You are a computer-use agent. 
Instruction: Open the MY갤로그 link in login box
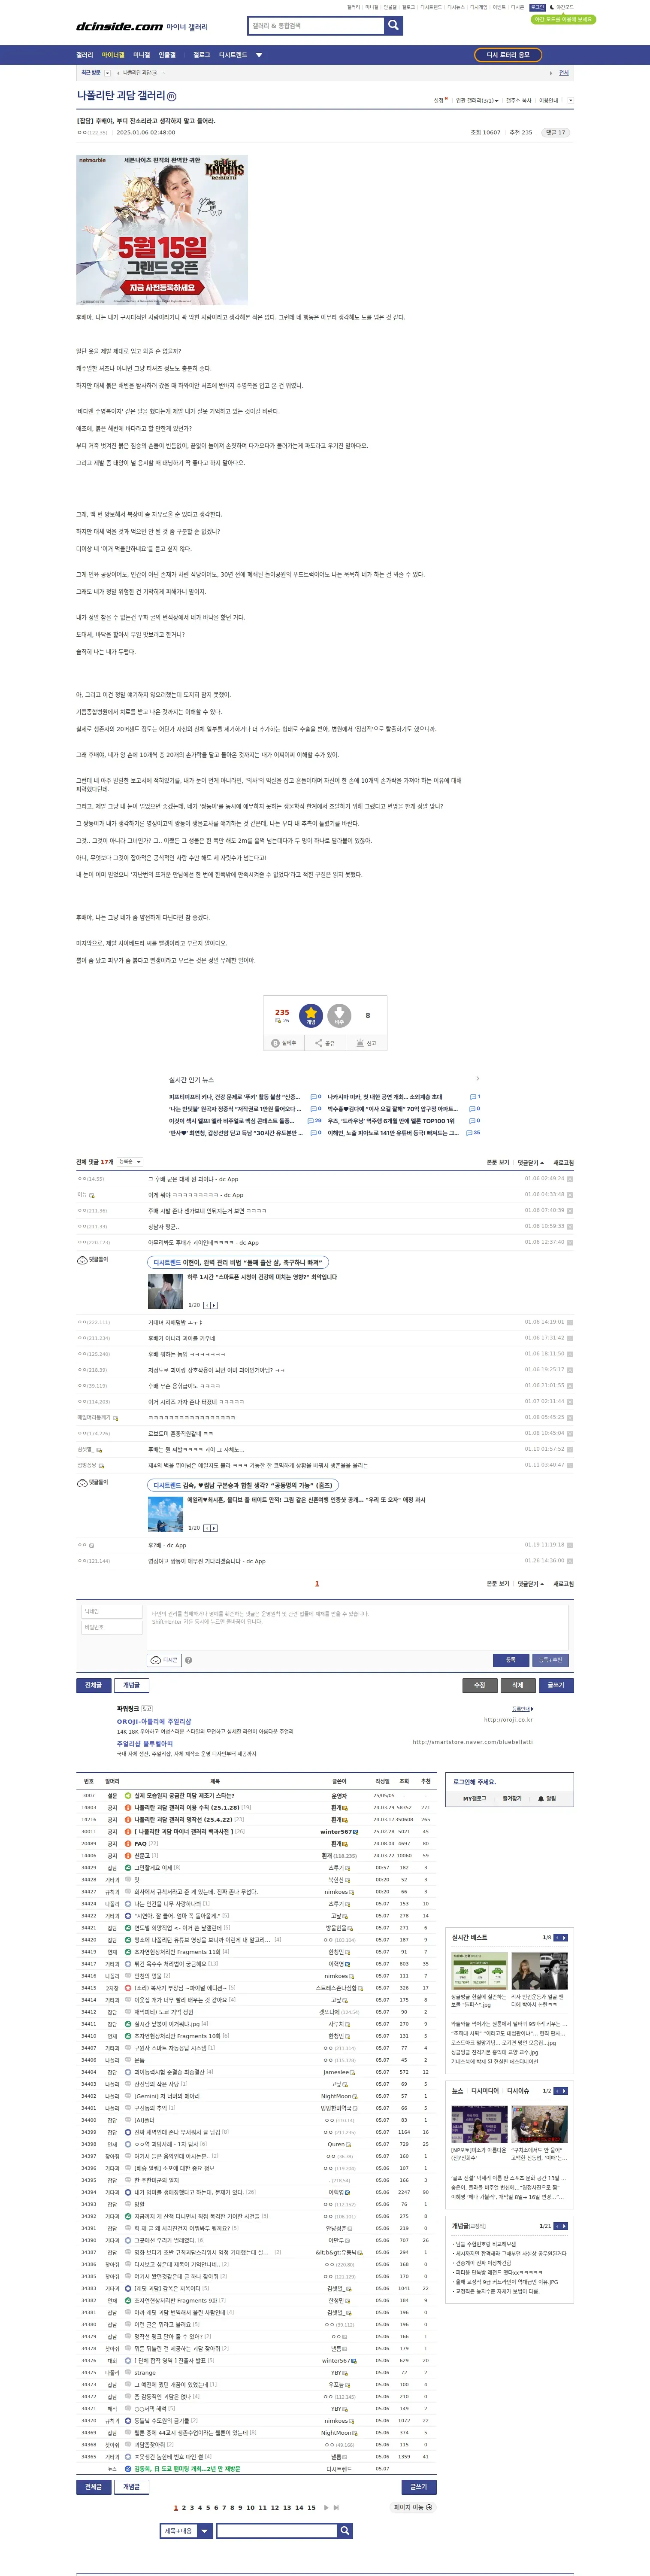474,1798
